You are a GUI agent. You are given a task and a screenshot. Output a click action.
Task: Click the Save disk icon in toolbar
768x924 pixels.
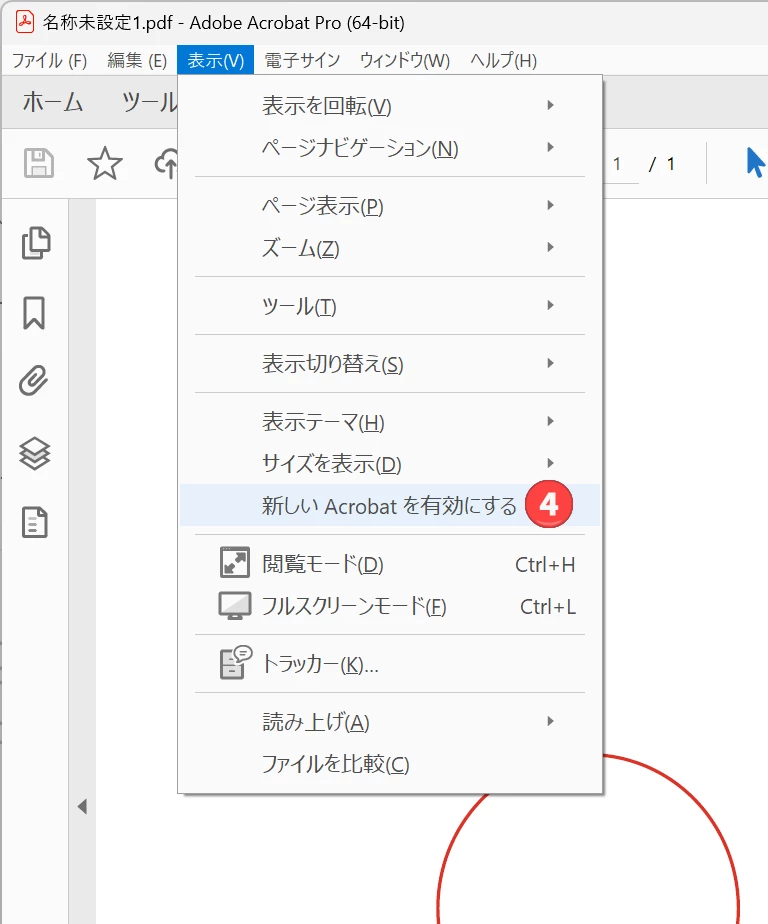click(39, 163)
